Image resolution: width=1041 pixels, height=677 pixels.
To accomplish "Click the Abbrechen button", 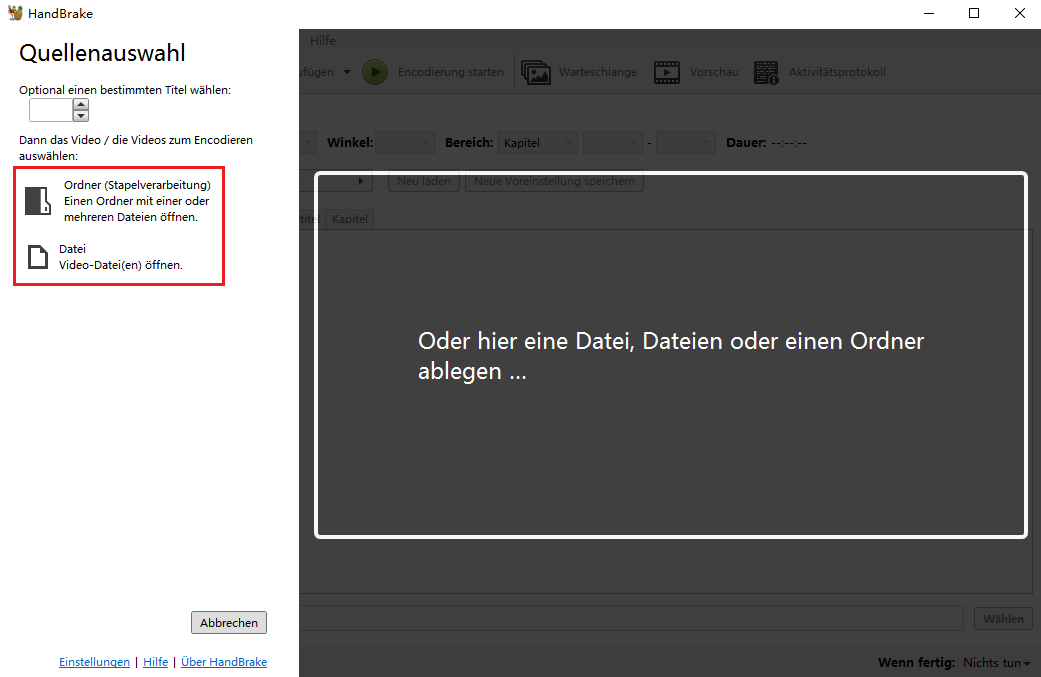I will [x=229, y=623].
